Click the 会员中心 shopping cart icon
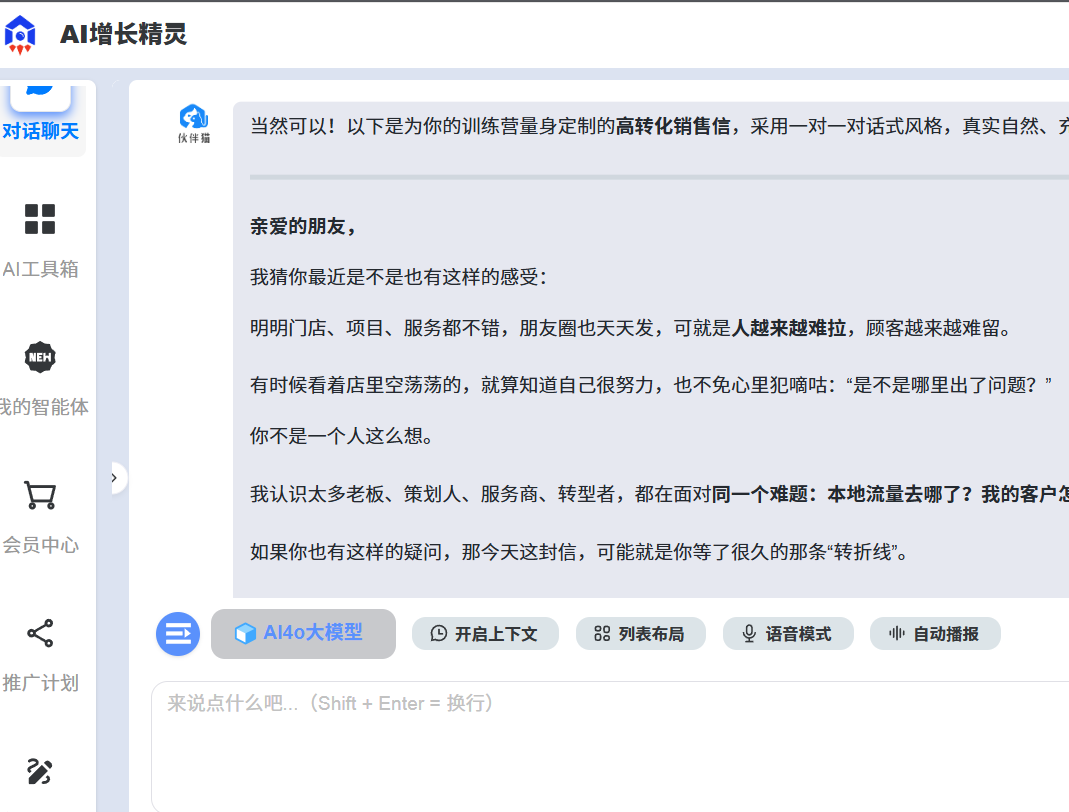Viewport: 1069px width, 812px height. (x=40, y=495)
